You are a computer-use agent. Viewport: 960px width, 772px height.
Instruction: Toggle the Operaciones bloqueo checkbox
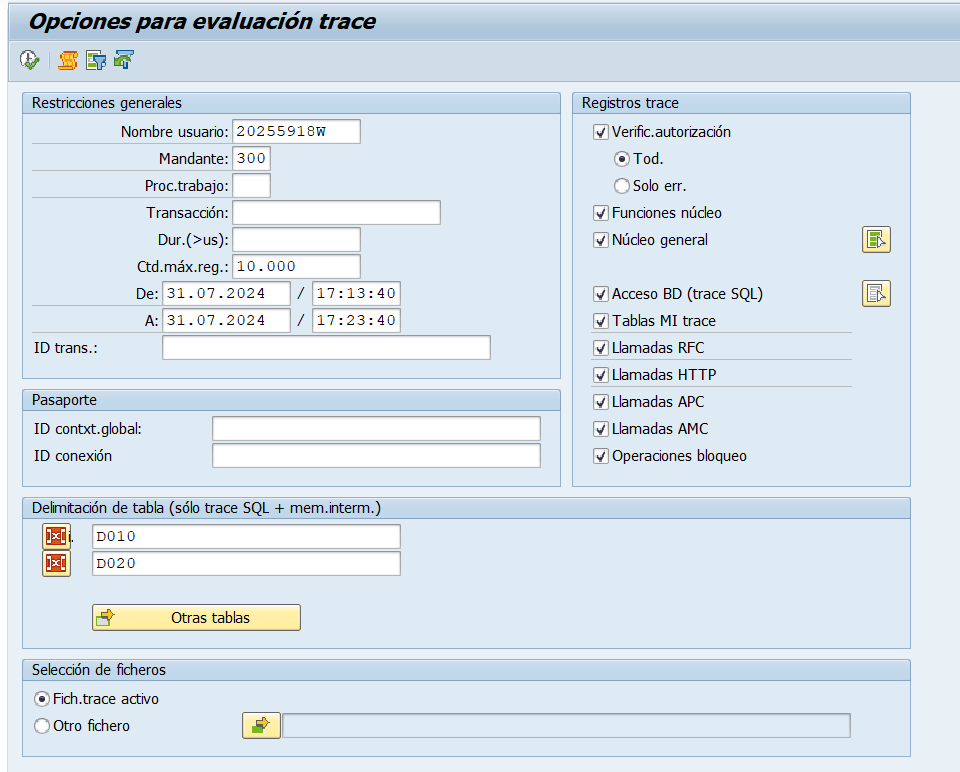click(x=601, y=456)
